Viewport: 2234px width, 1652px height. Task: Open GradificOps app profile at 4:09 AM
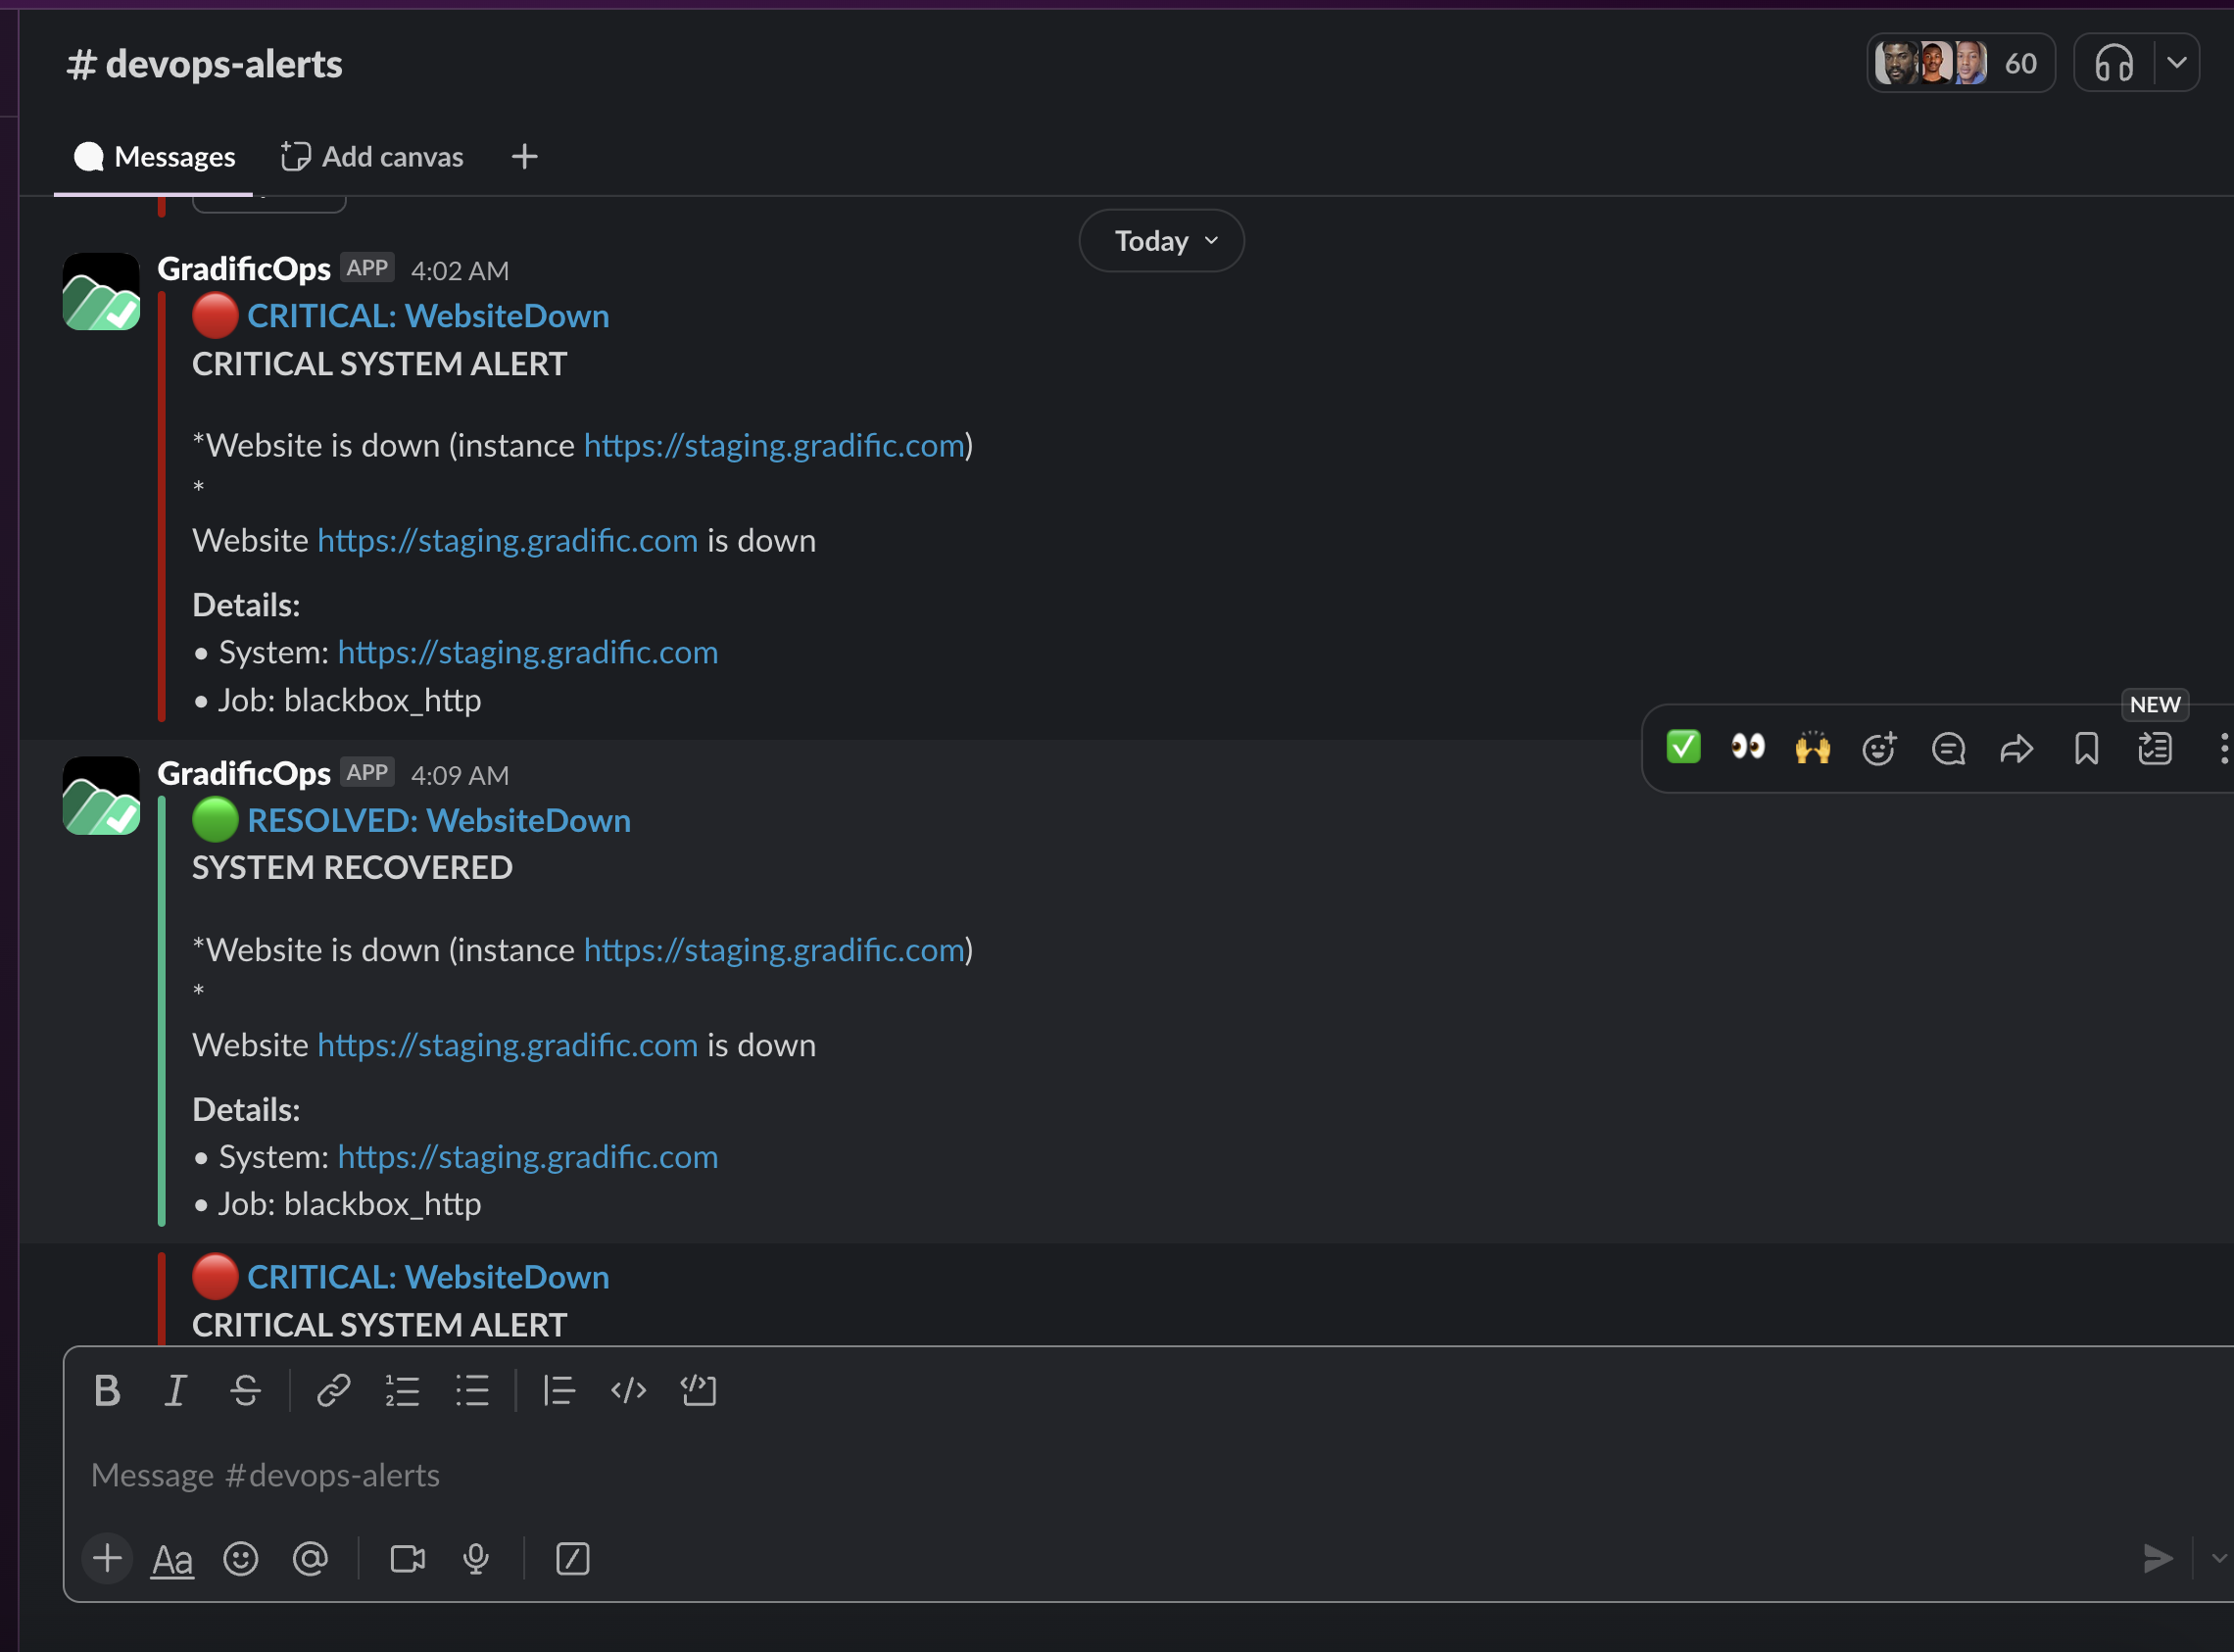pos(244,774)
